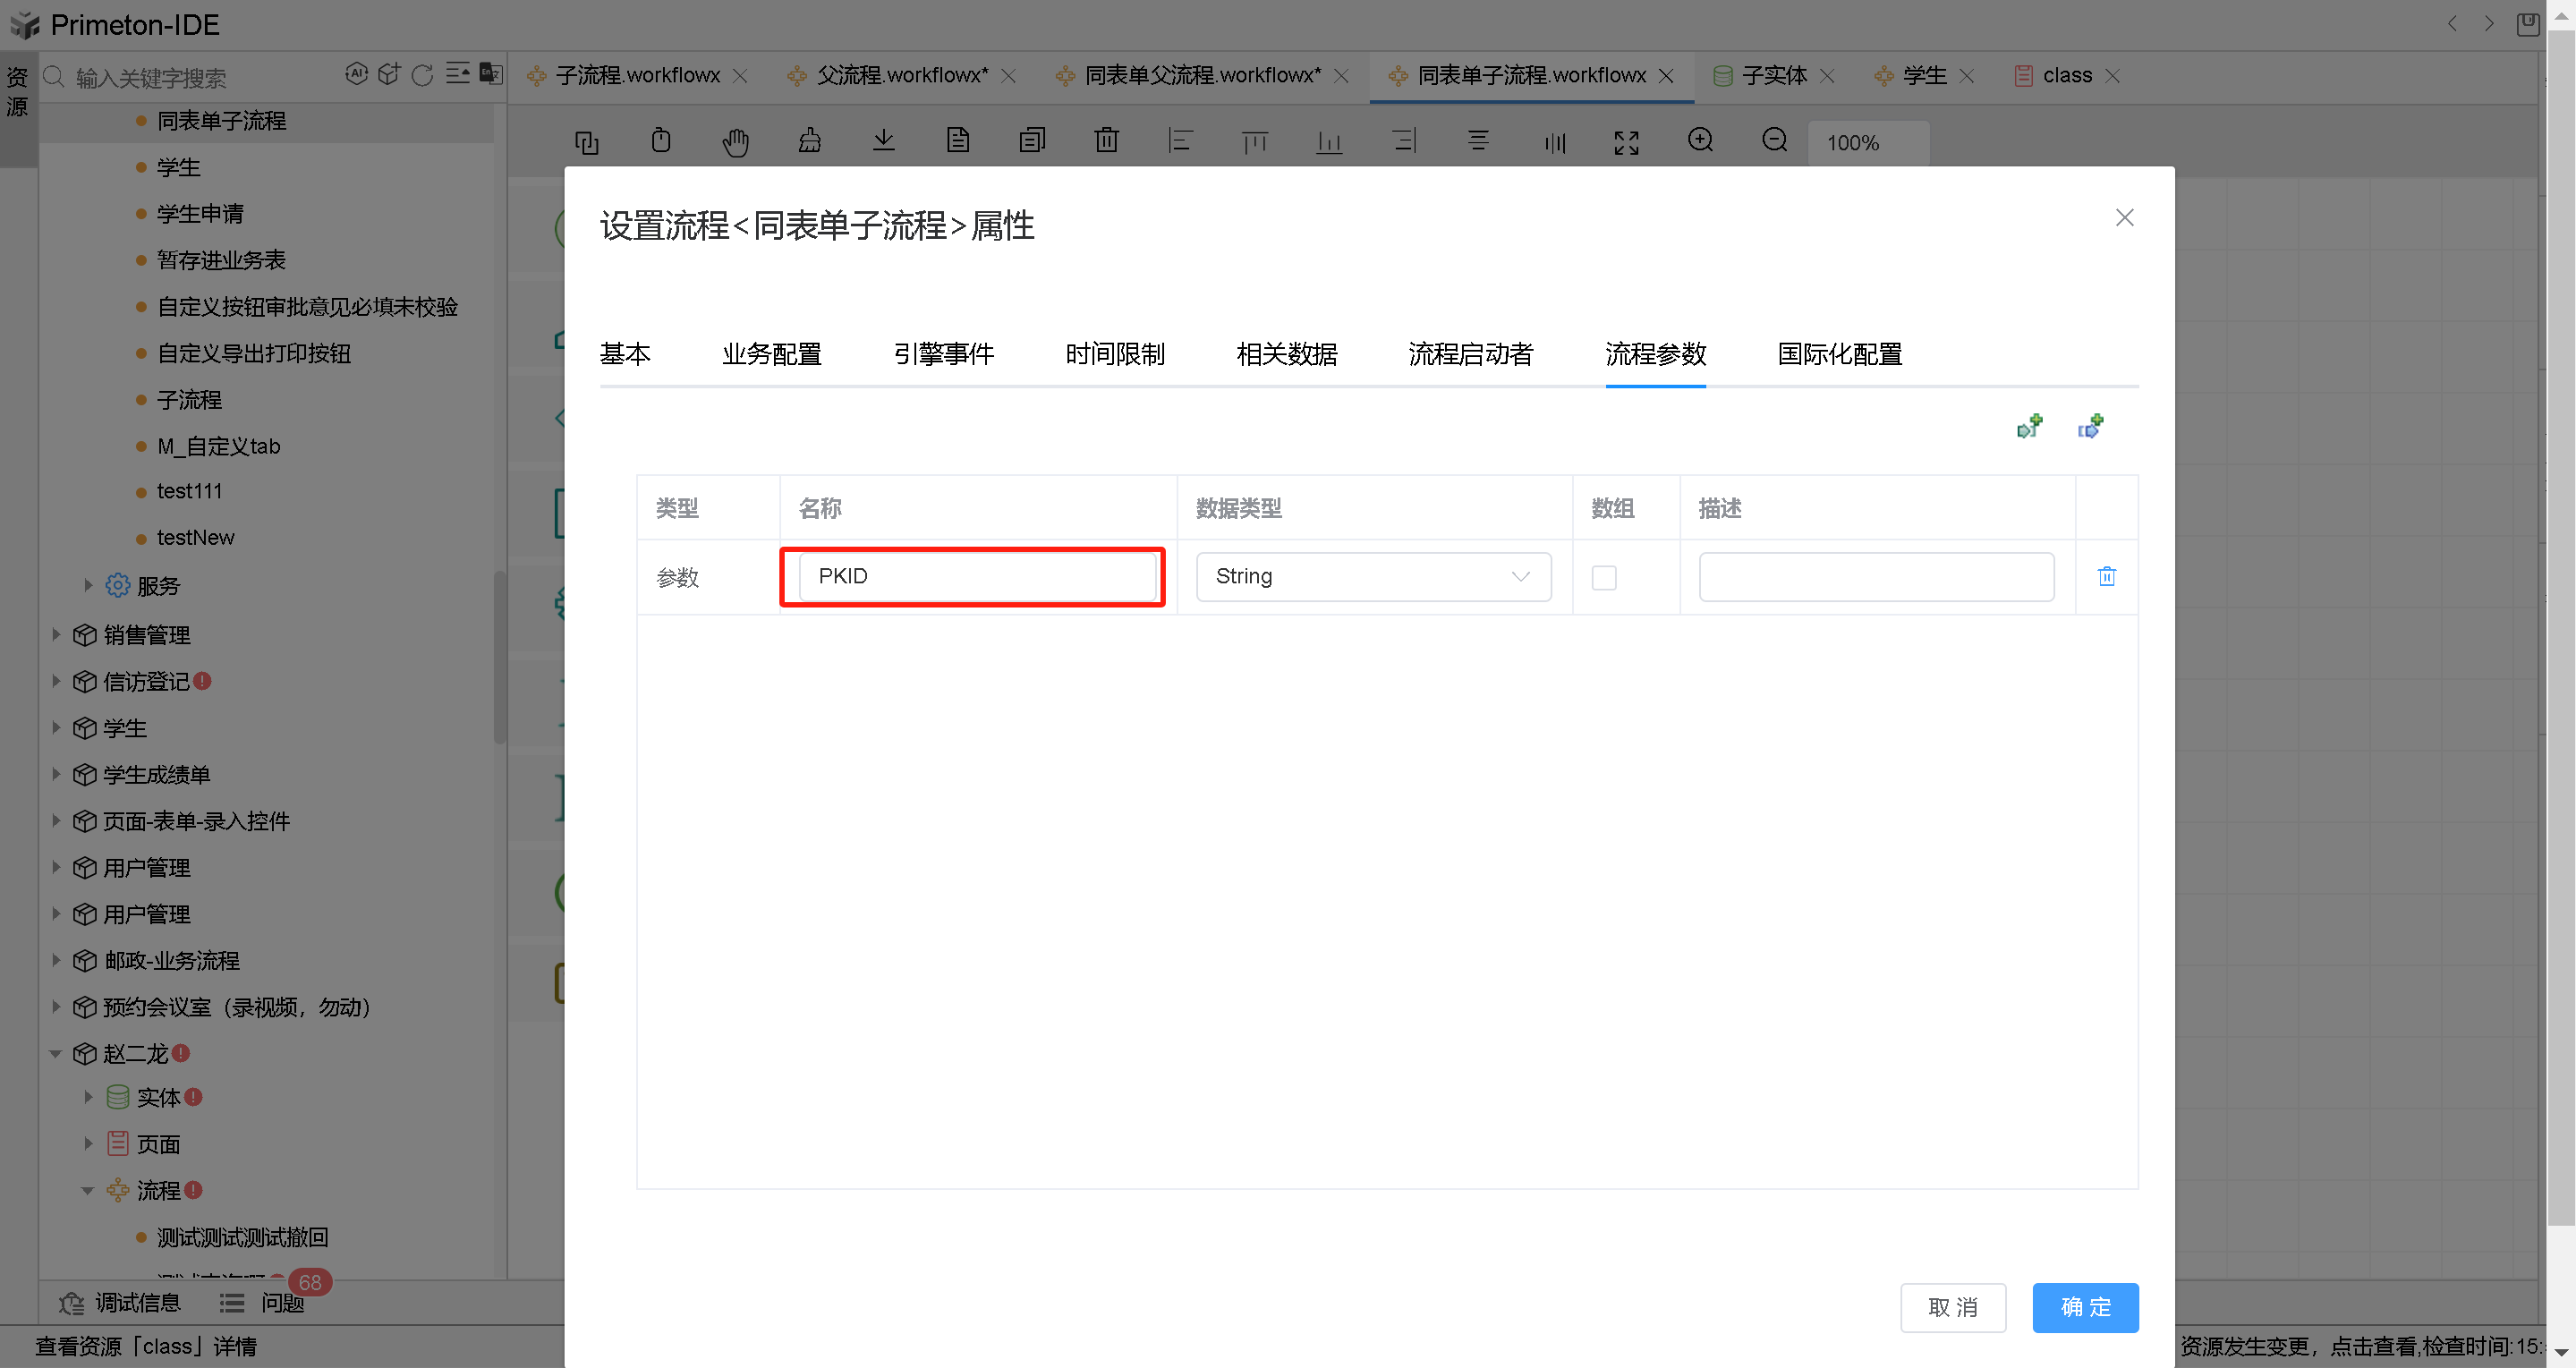Viewport: 2576px width, 1368px height.
Task: Click the toolbar delete trash icon
Action: point(1106,141)
